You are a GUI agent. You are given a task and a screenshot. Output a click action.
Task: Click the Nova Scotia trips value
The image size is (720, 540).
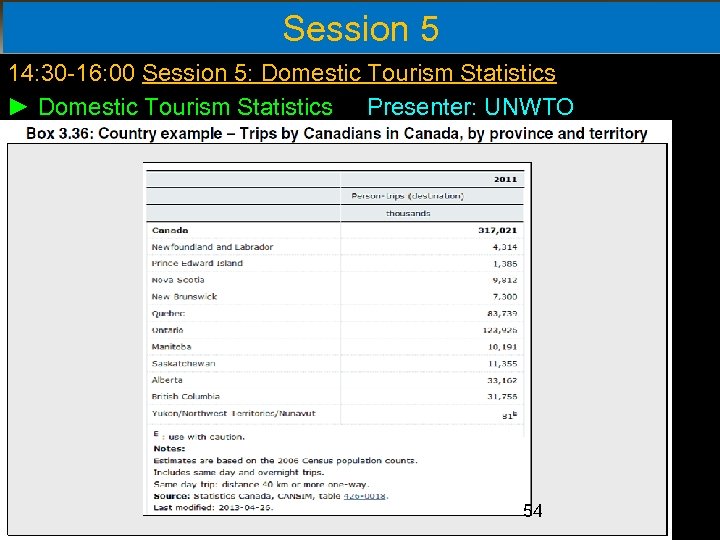pyautogui.click(x=505, y=280)
